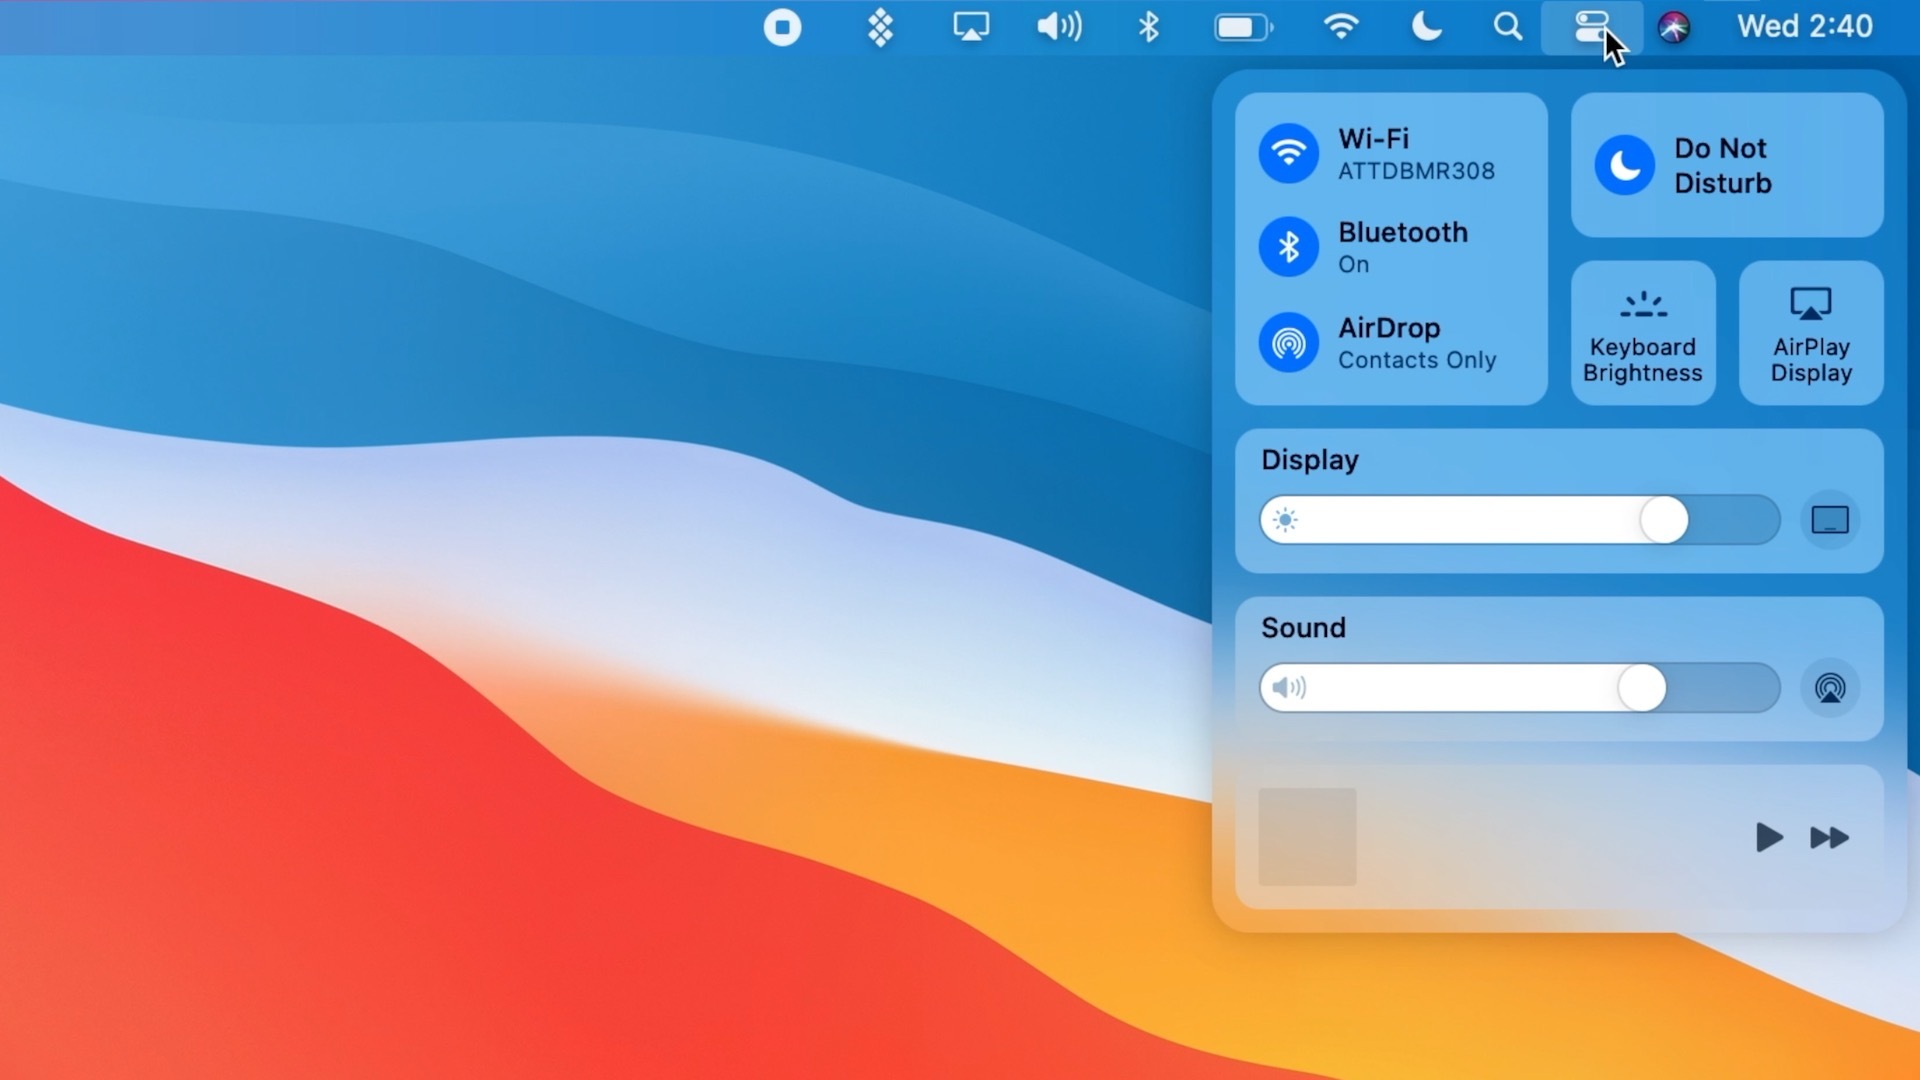The image size is (1920, 1080).
Task: Toggle Wi-Fi connection on or off
Action: (x=1288, y=154)
